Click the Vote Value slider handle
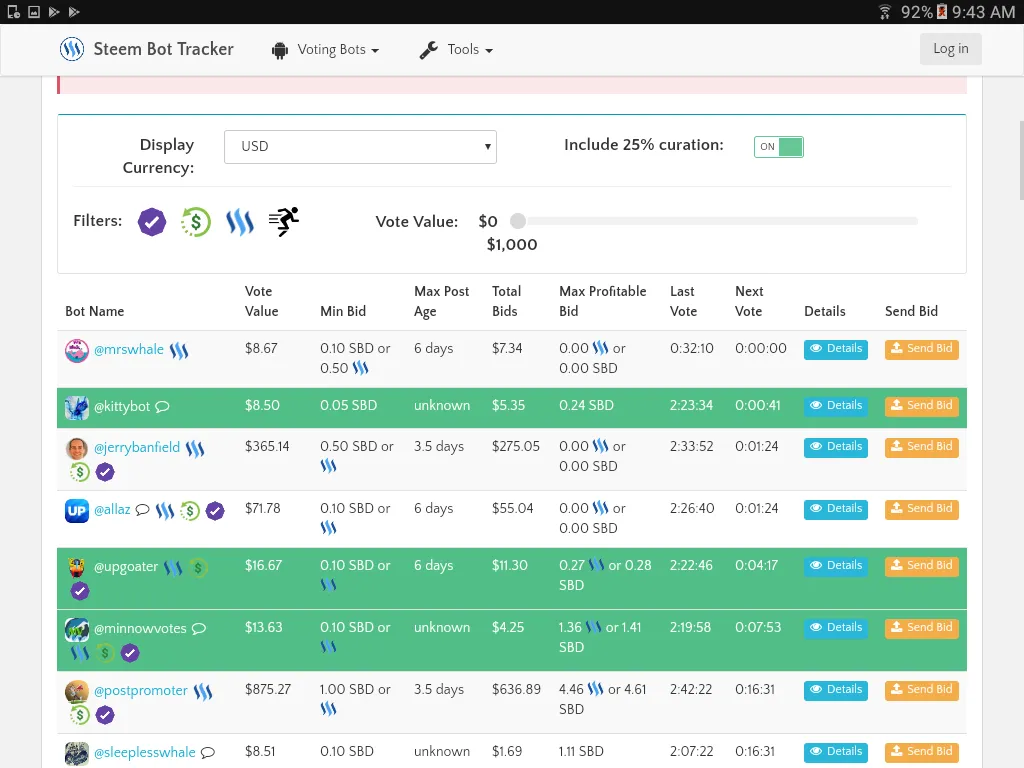This screenshot has height=768, width=1024. 518,221
